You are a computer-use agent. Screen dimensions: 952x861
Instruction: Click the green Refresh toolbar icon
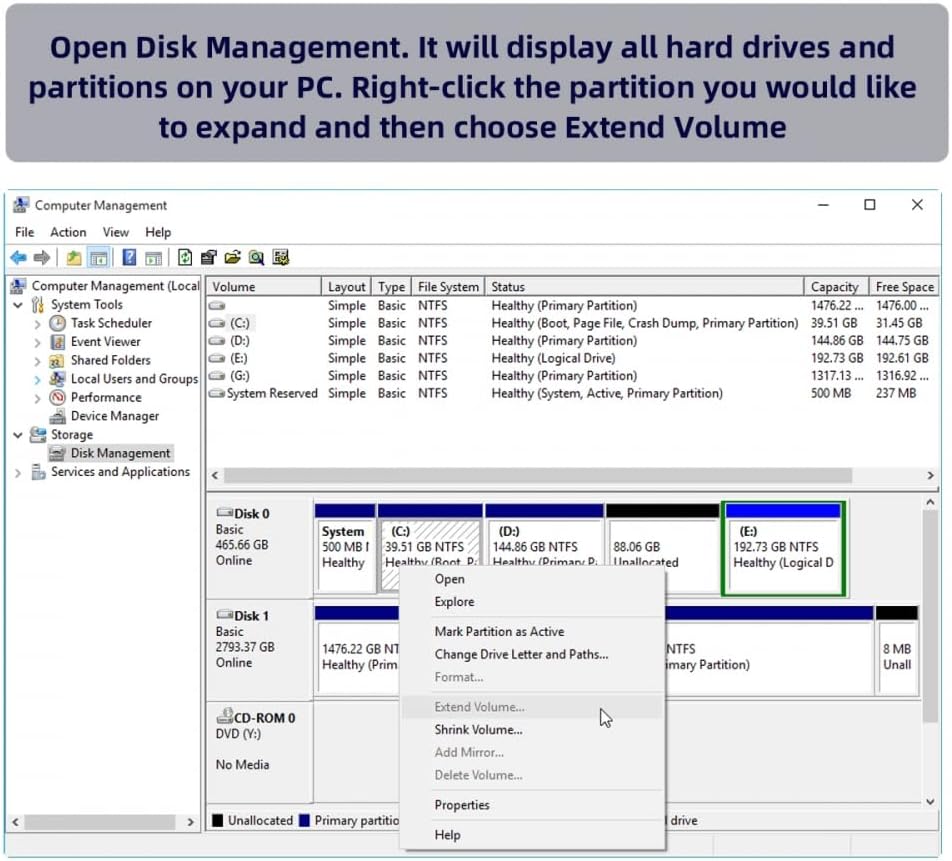pos(185,258)
